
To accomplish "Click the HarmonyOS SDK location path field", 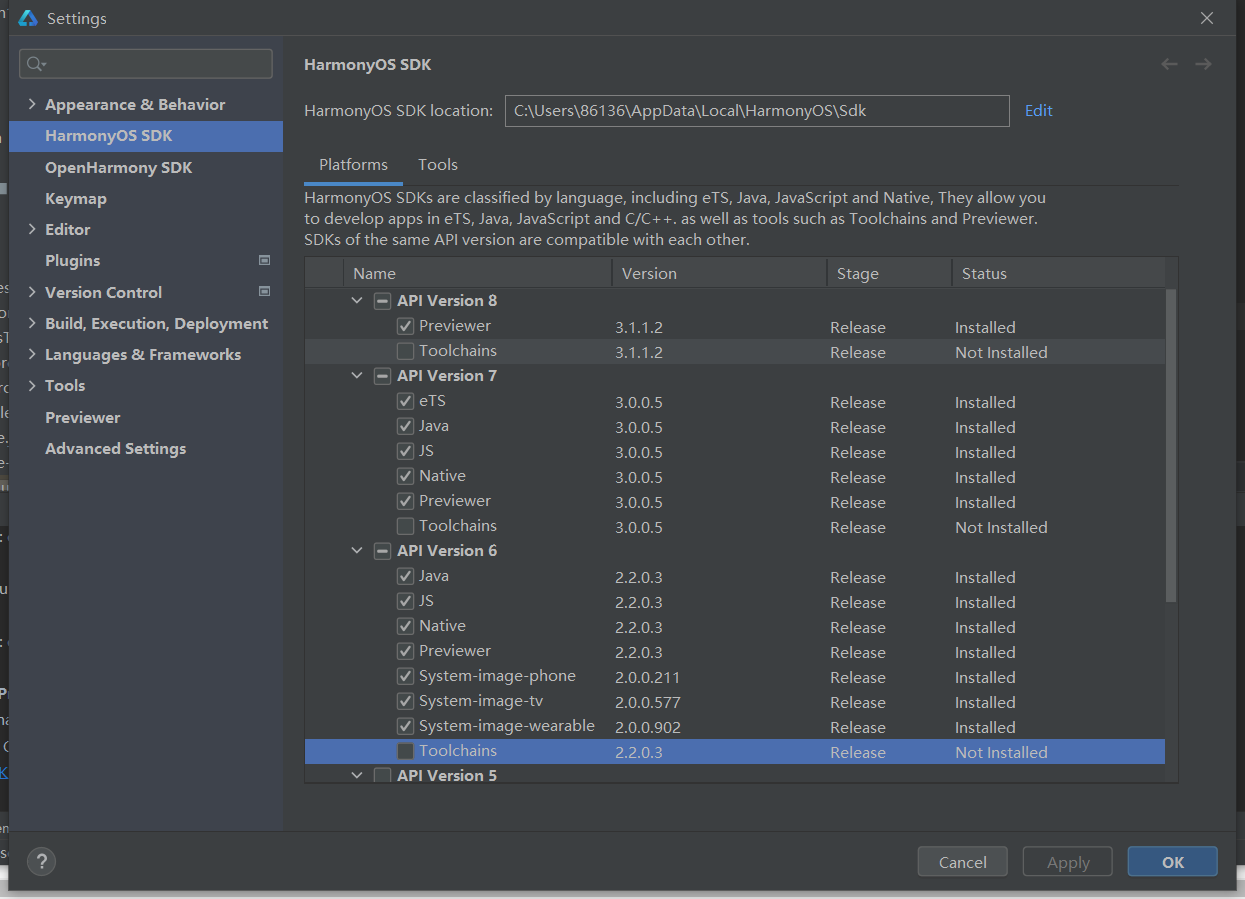I will (757, 111).
